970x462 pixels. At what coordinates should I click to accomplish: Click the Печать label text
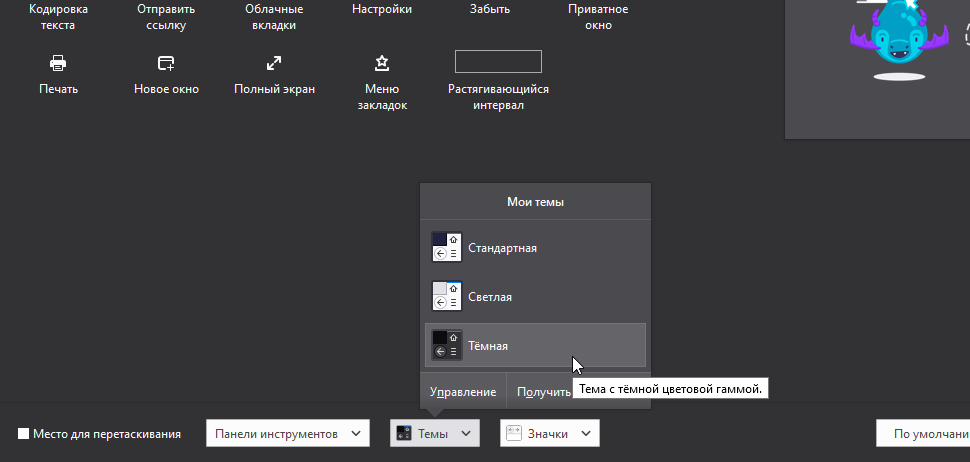pos(58,89)
